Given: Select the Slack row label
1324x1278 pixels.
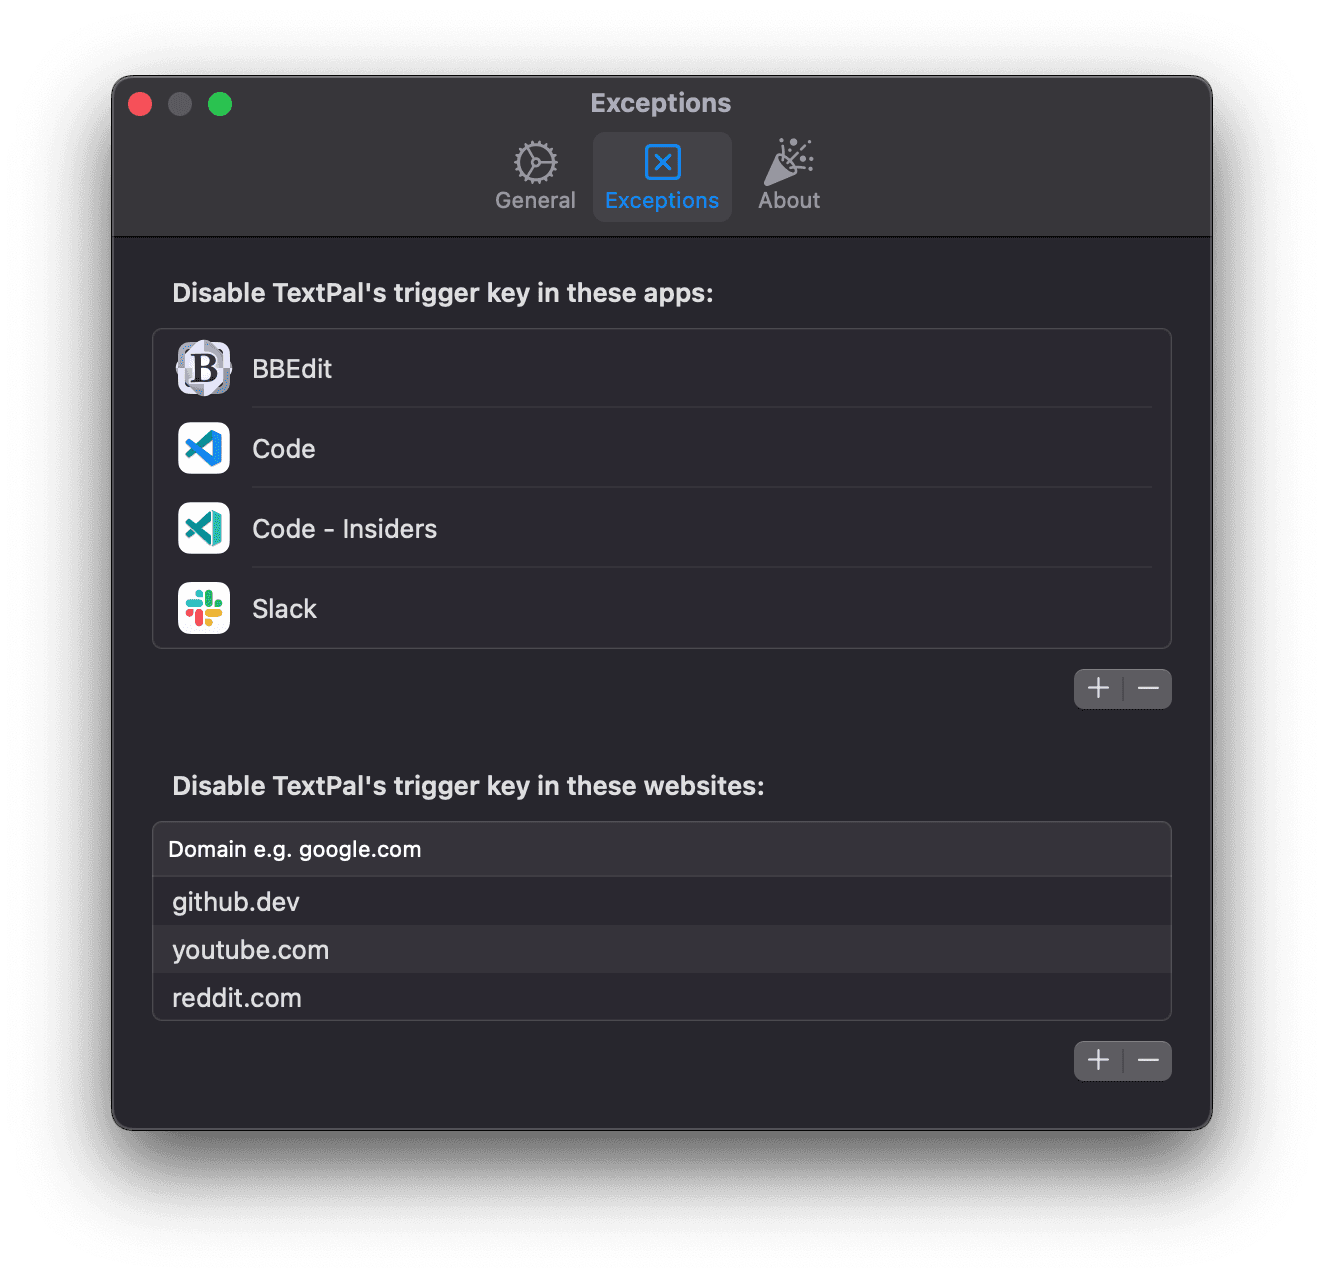Looking at the screenshot, I should pyautogui.click(x=284, y=609).
